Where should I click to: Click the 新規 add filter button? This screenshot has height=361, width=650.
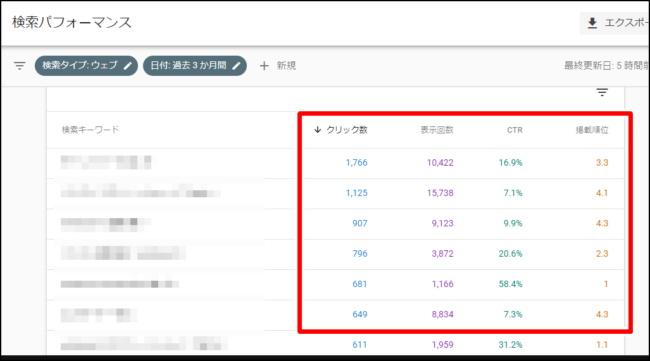277,65
